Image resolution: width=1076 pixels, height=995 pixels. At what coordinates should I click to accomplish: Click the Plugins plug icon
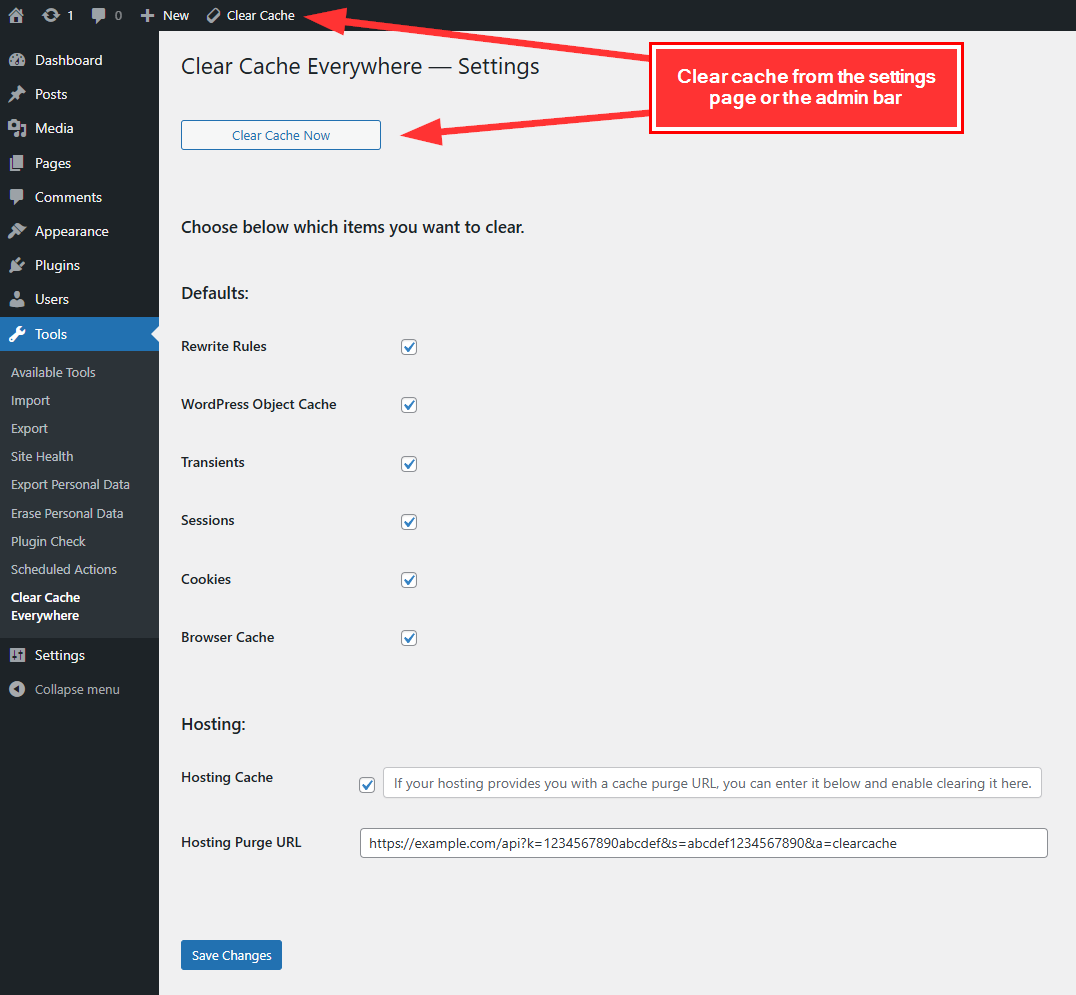coord(17,266)
